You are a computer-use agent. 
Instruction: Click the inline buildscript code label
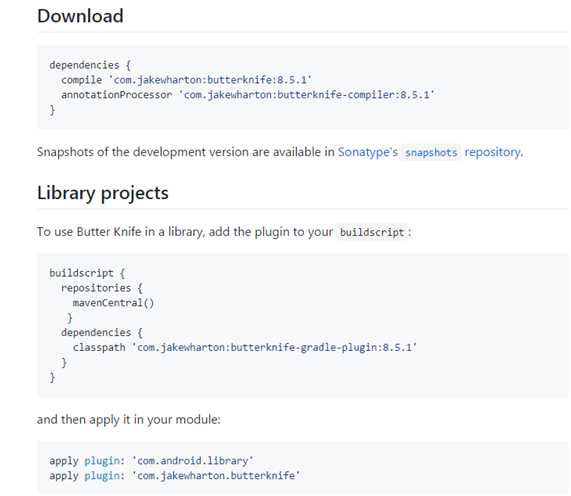pyautogui.click(x=372, y=232)
